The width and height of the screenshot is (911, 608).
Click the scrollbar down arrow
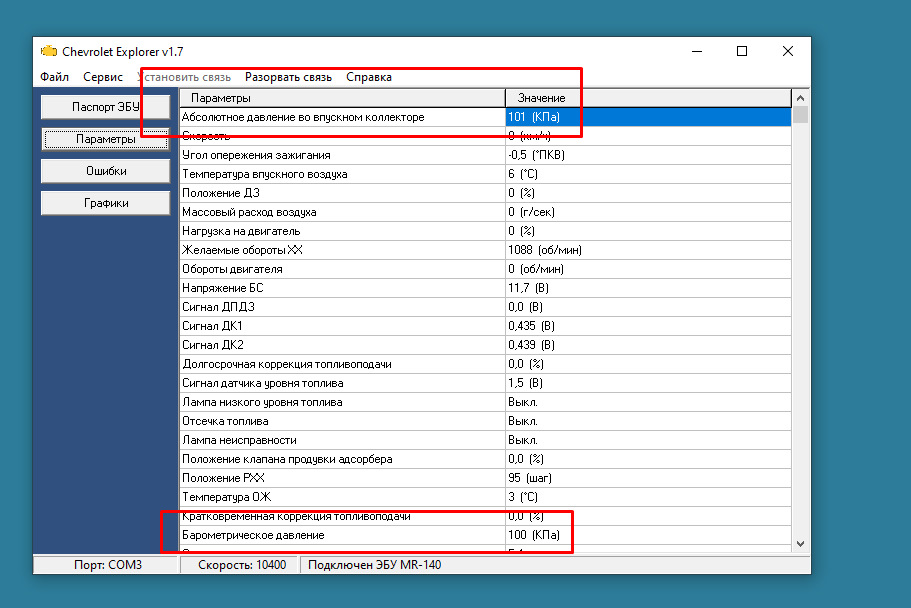pyautogui.click(x=801, y=544)
